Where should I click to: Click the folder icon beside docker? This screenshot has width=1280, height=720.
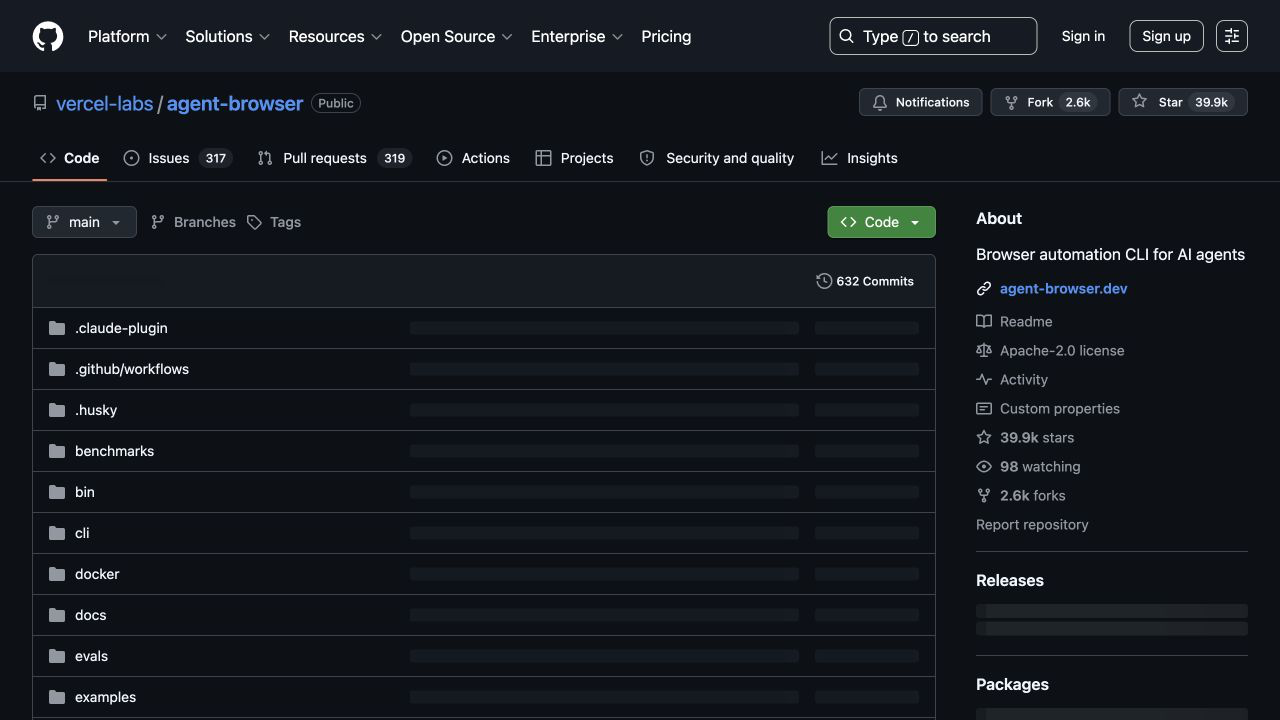click(x=57, y=574)
